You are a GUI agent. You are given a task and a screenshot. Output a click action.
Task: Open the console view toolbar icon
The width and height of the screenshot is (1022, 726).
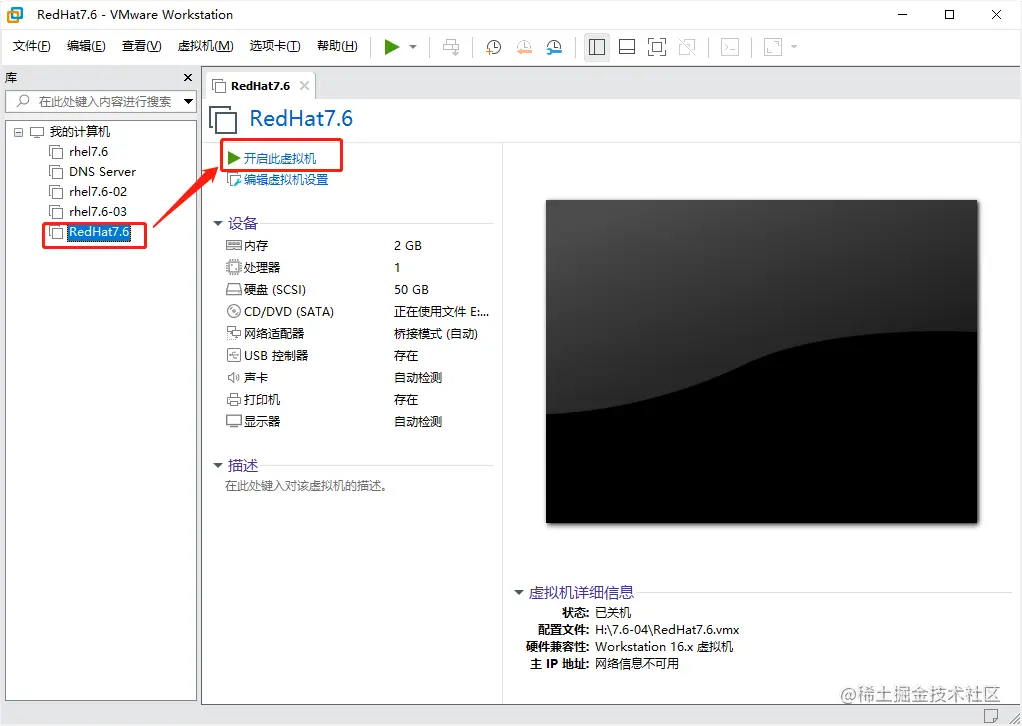click(x=730, y=47)
